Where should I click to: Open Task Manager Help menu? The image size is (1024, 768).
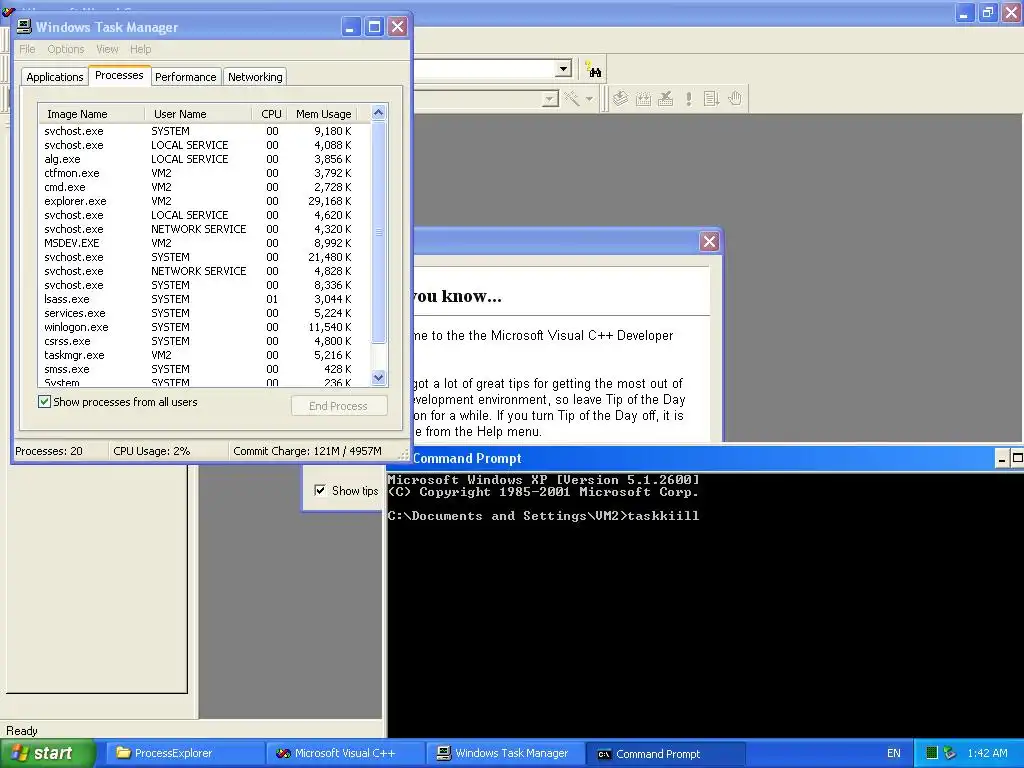coord(140,49)
